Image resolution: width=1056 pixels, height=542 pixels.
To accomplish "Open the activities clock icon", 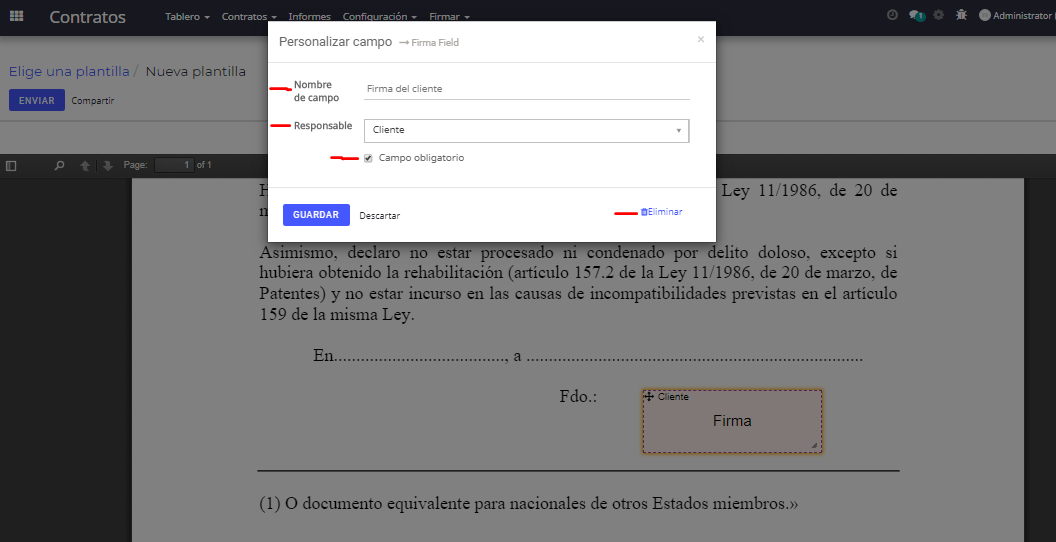I will [x=892, y=15].
